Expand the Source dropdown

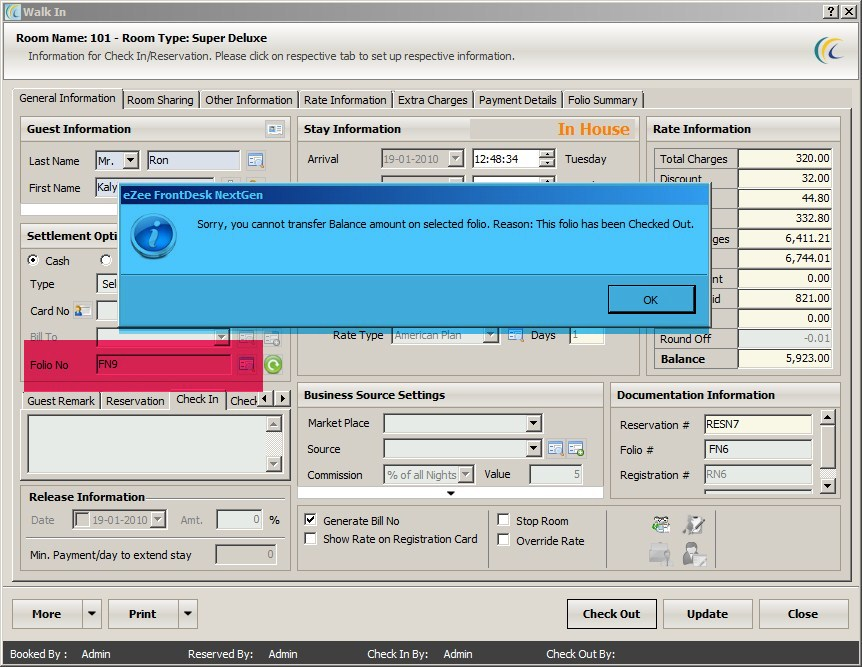point(533,449)
